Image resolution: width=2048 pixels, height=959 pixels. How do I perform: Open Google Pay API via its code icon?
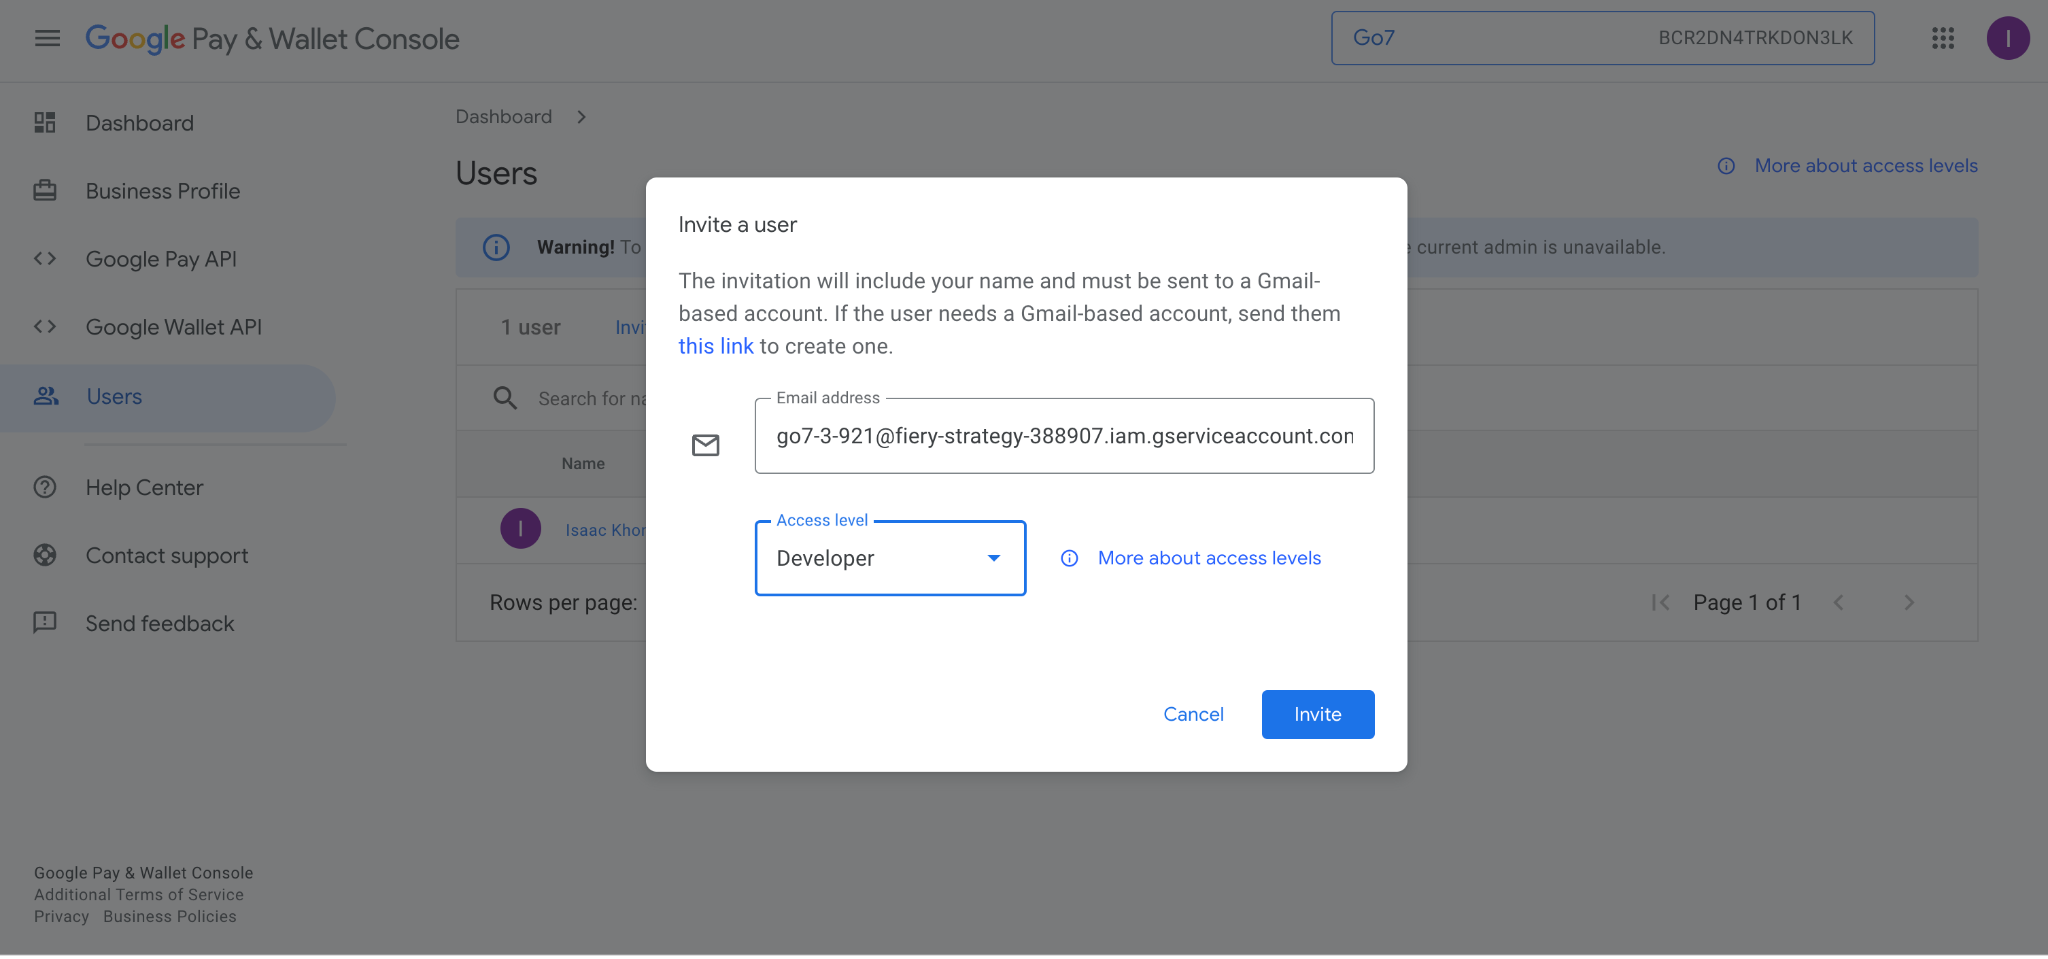pos(44,258)
